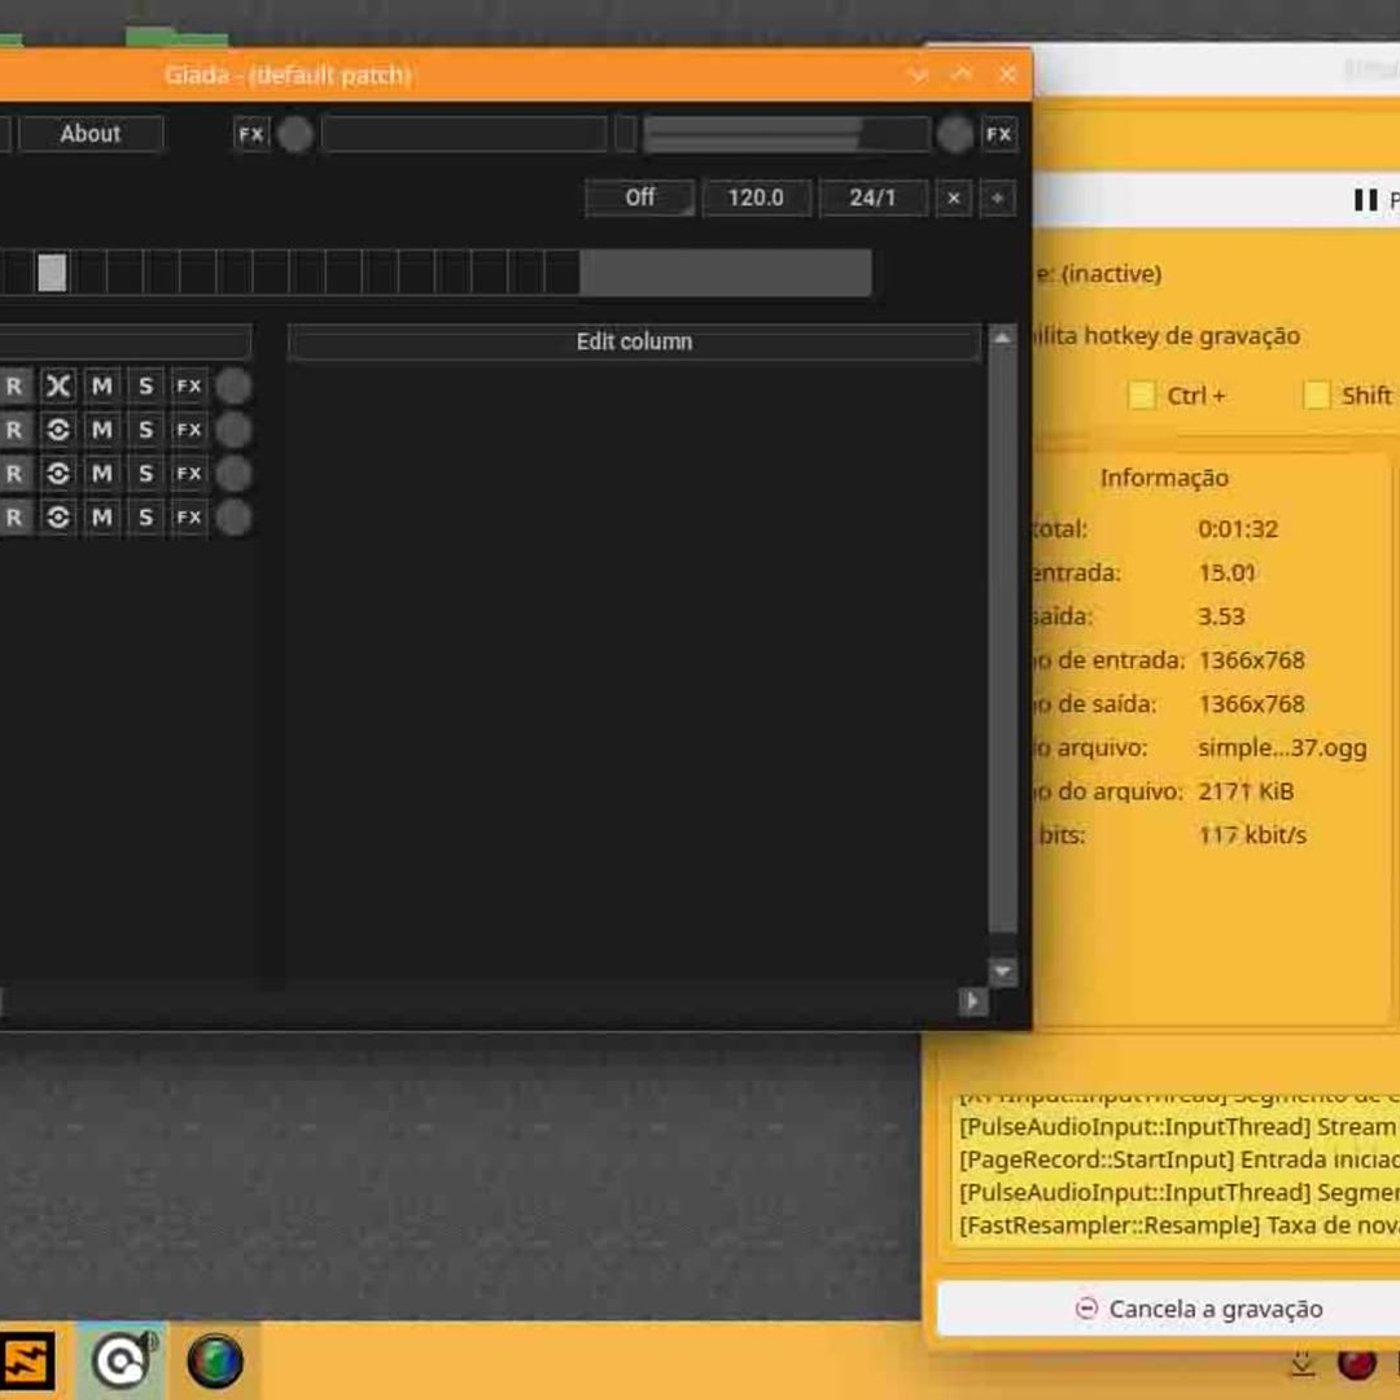Click the globe icon in the taskbar
Viewport: 1400px width, 1400px height.
pyautogui.click(x=215, y=1361)
